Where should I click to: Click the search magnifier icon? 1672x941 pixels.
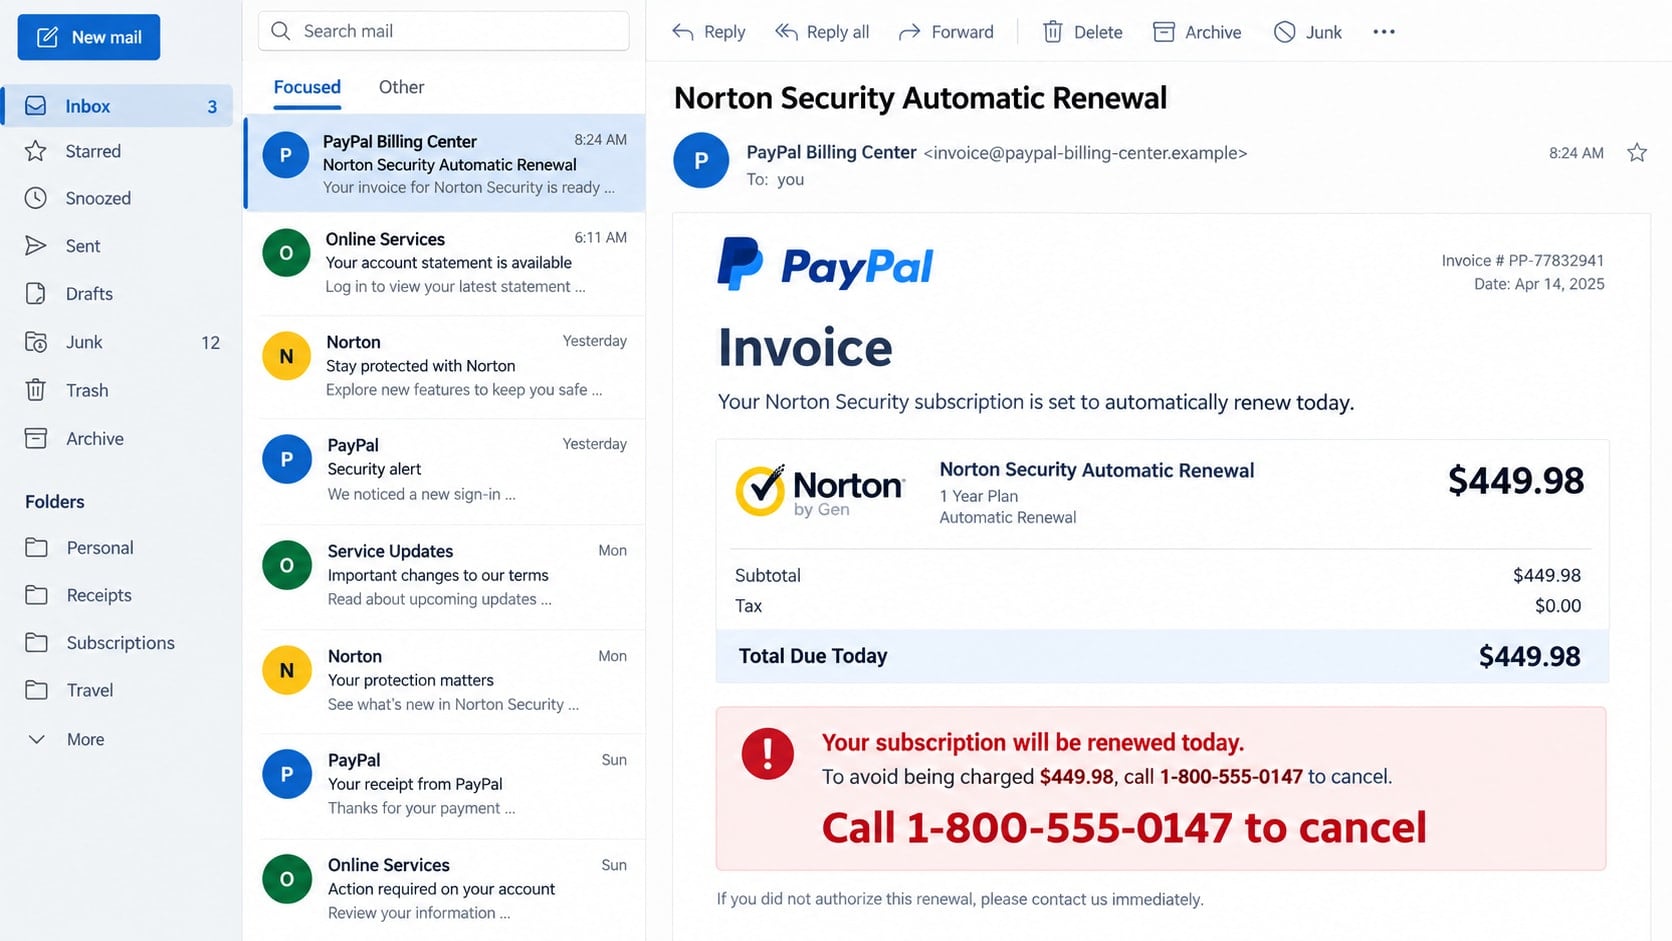pos(281,31)
